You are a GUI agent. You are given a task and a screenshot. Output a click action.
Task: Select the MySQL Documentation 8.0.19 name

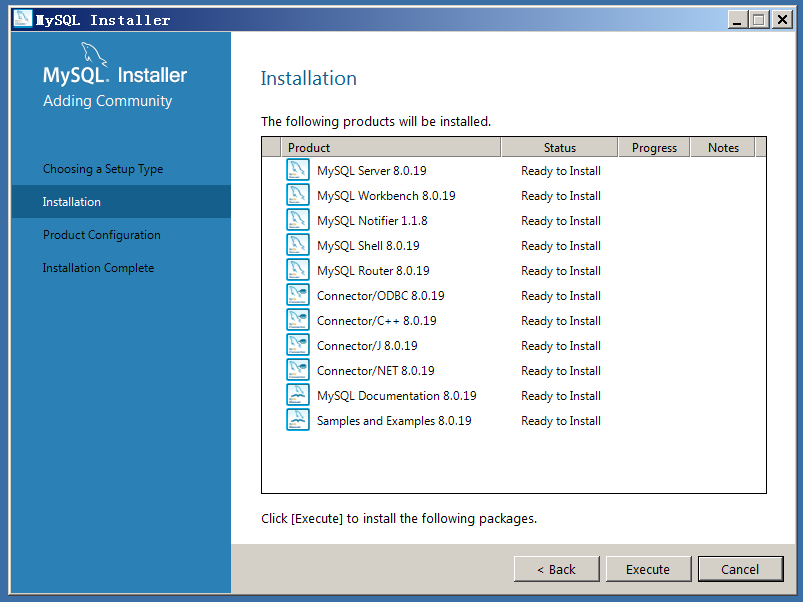pos(397,396)
